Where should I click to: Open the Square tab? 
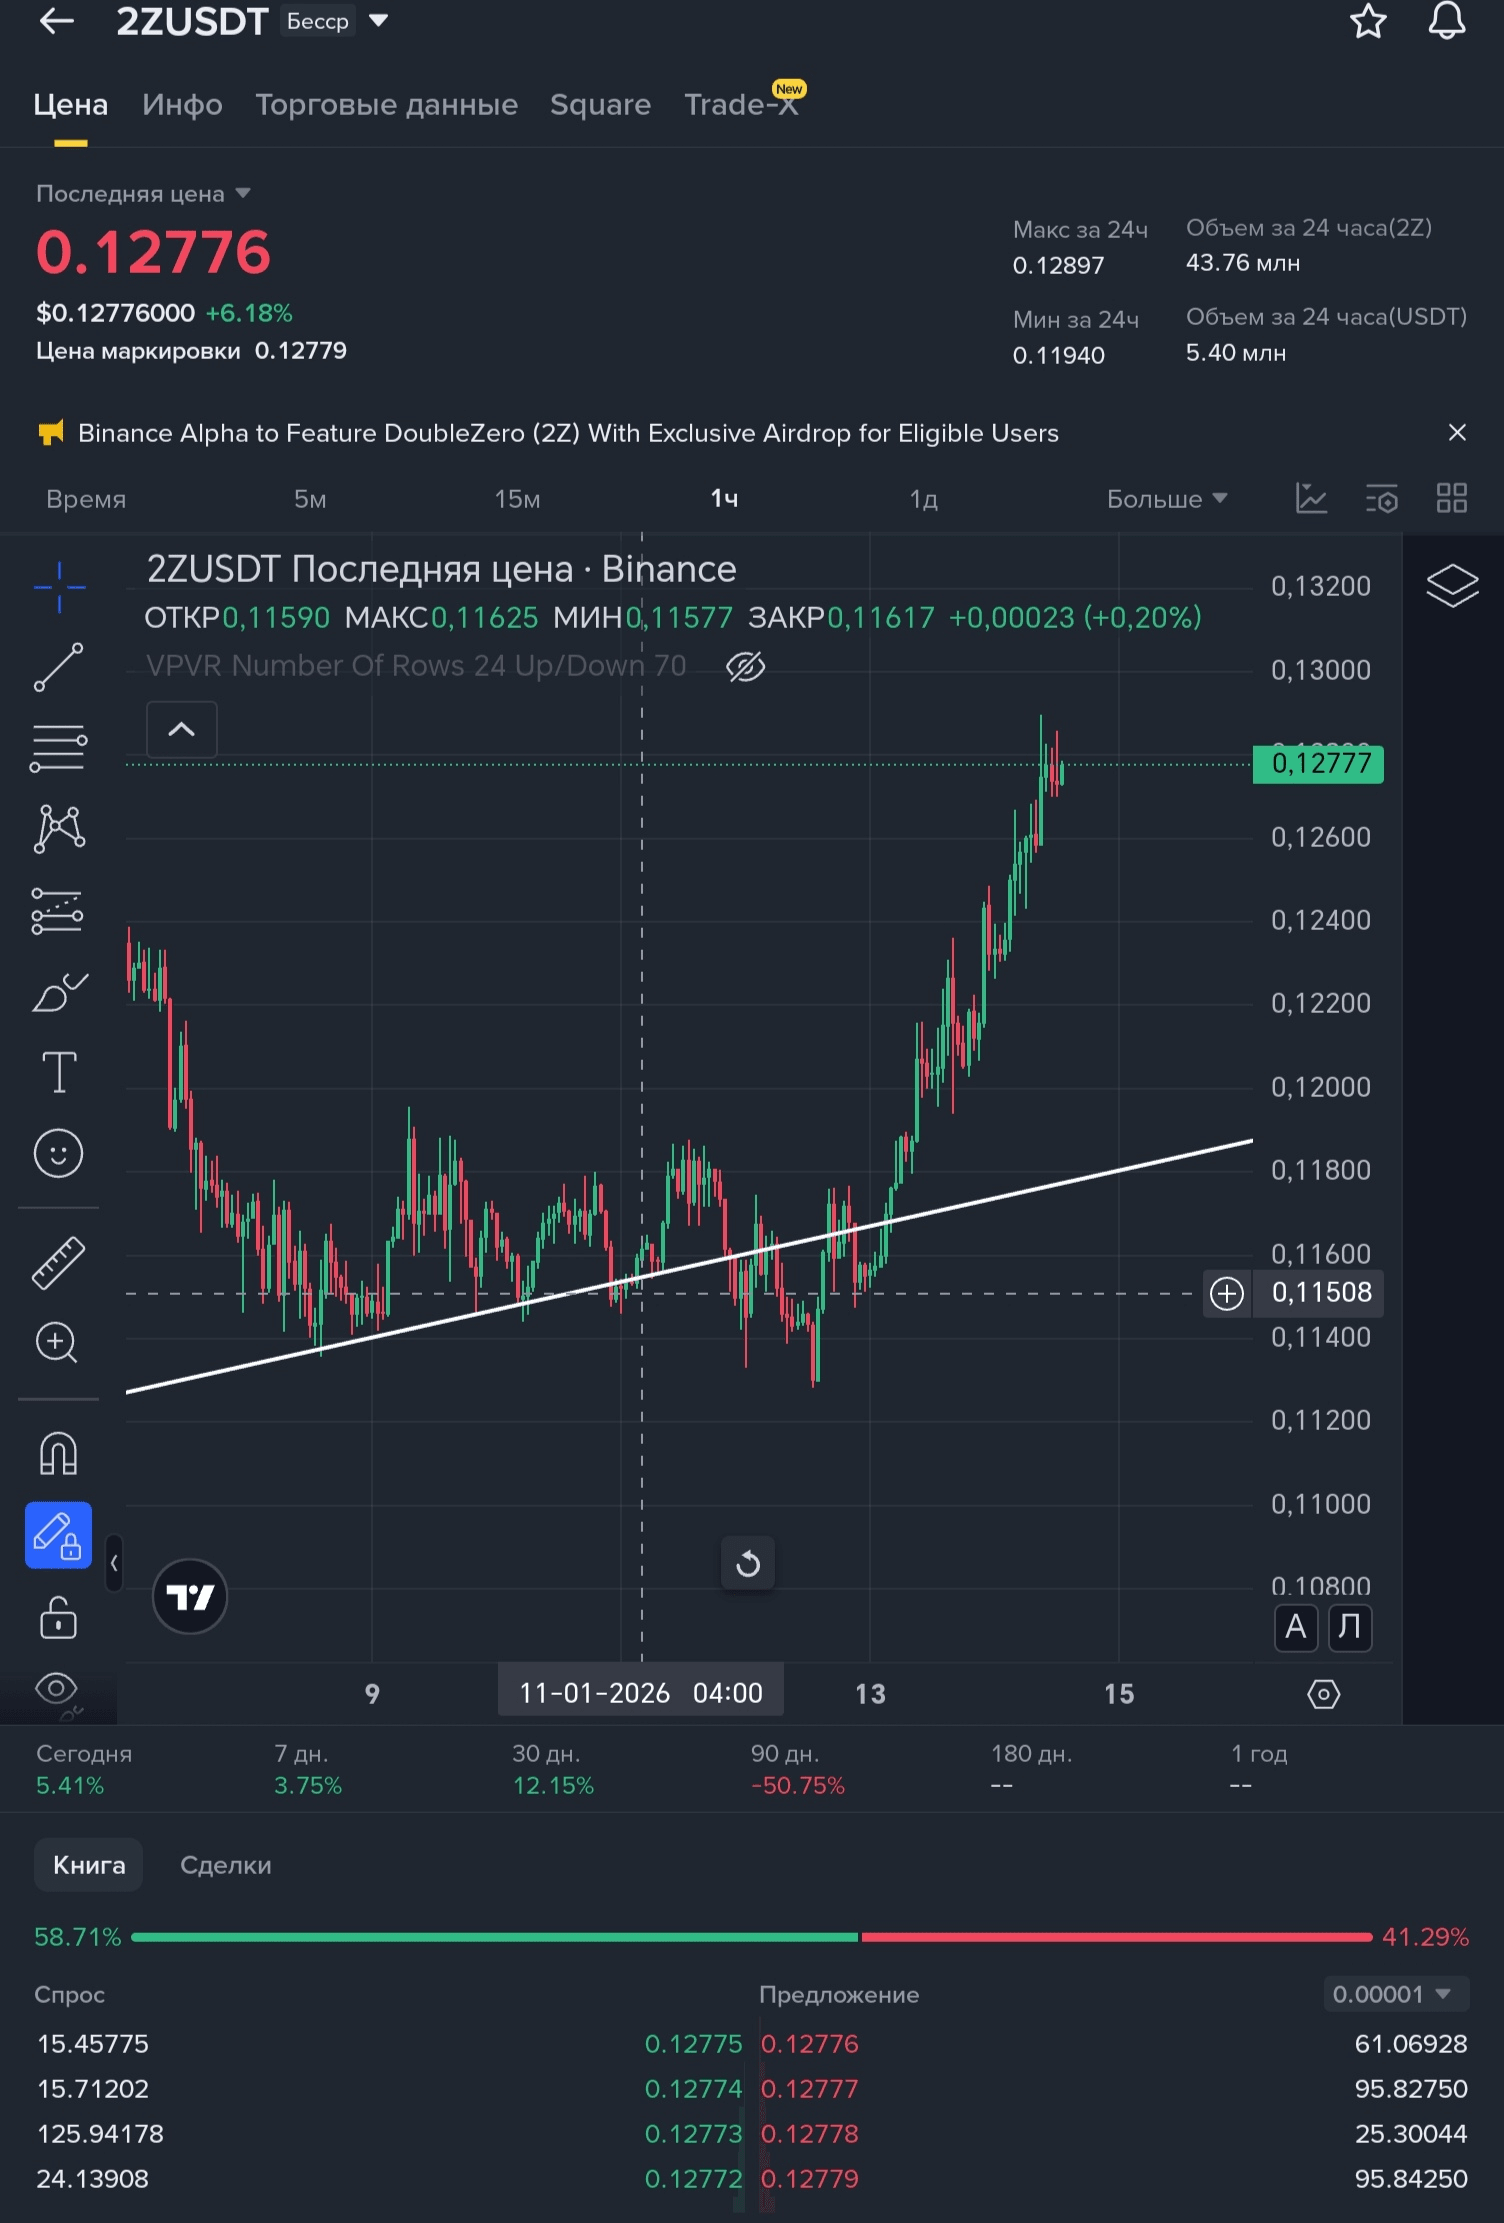tap(600, 104)
